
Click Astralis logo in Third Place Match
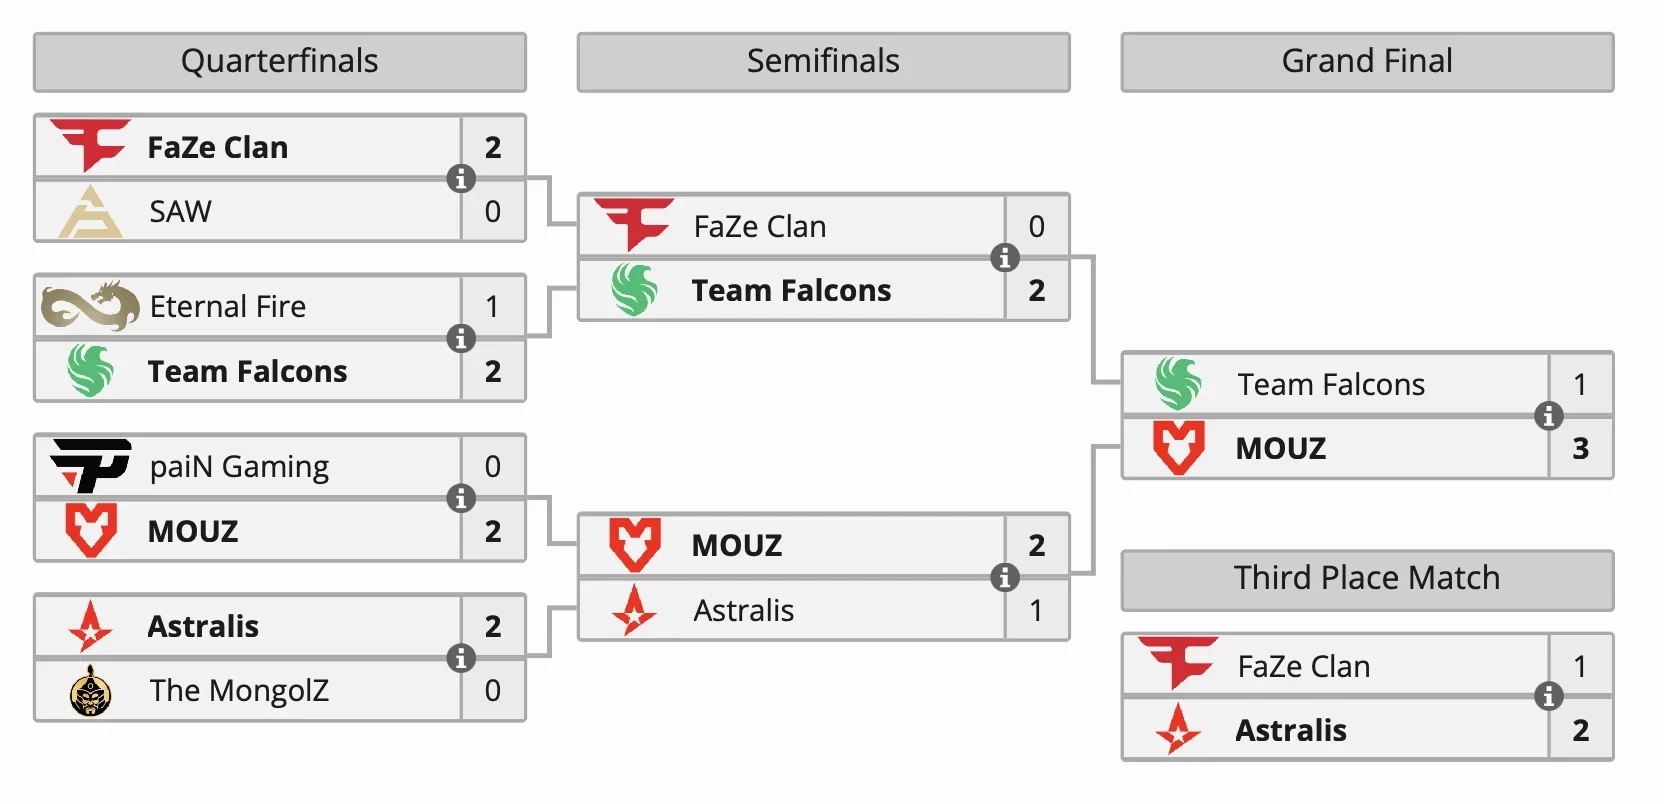pyautogui.click(x=1178, y=730)
